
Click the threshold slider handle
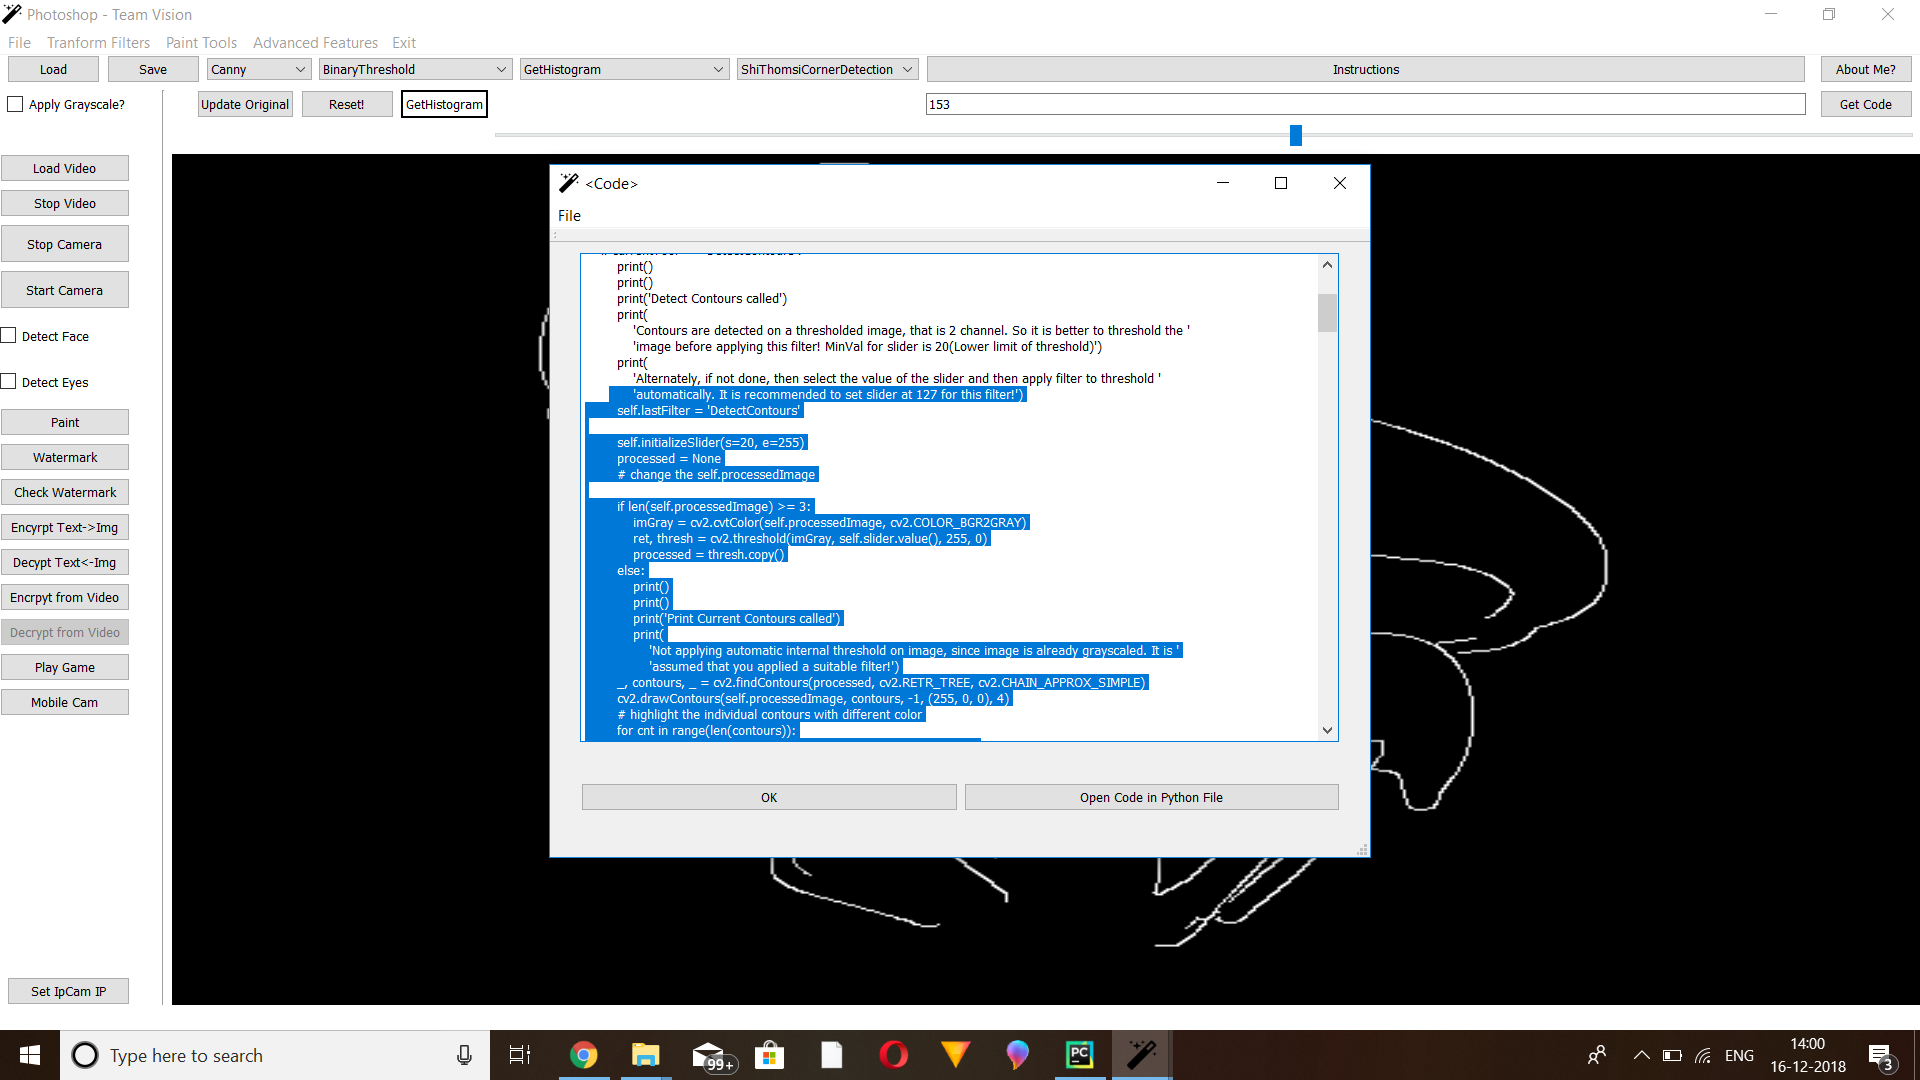[1296, 135]
